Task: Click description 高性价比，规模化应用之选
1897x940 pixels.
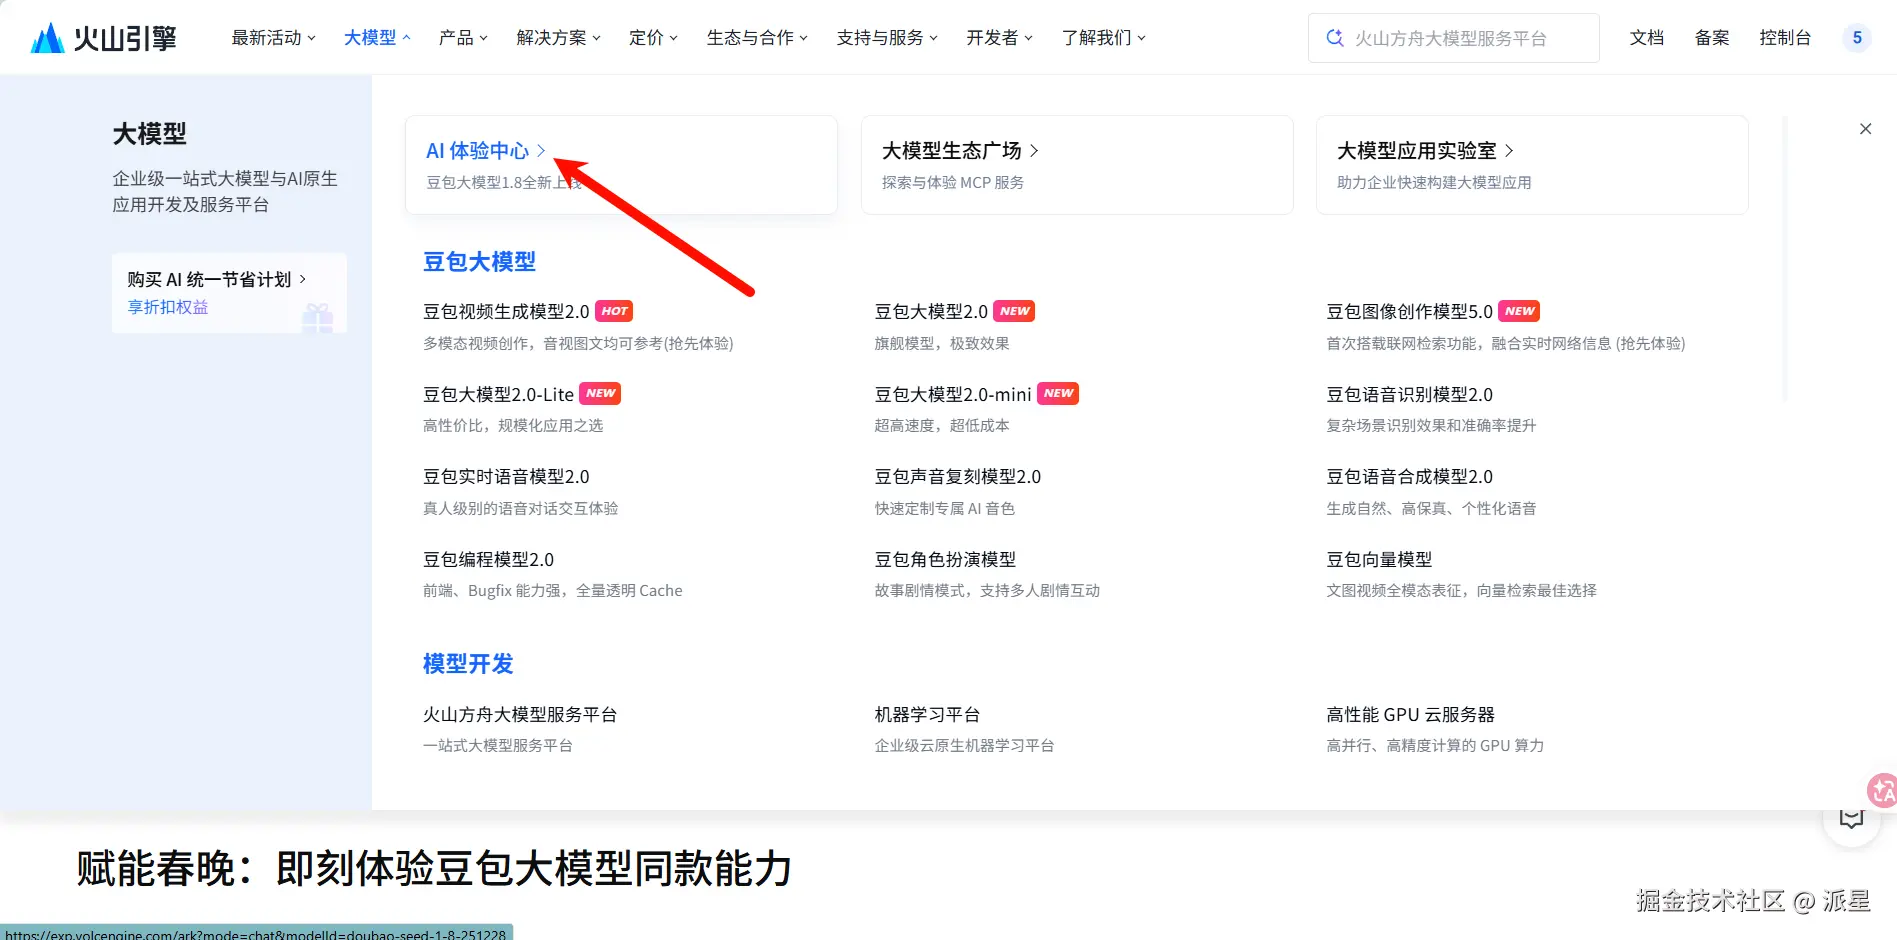Action: [513, 426]
